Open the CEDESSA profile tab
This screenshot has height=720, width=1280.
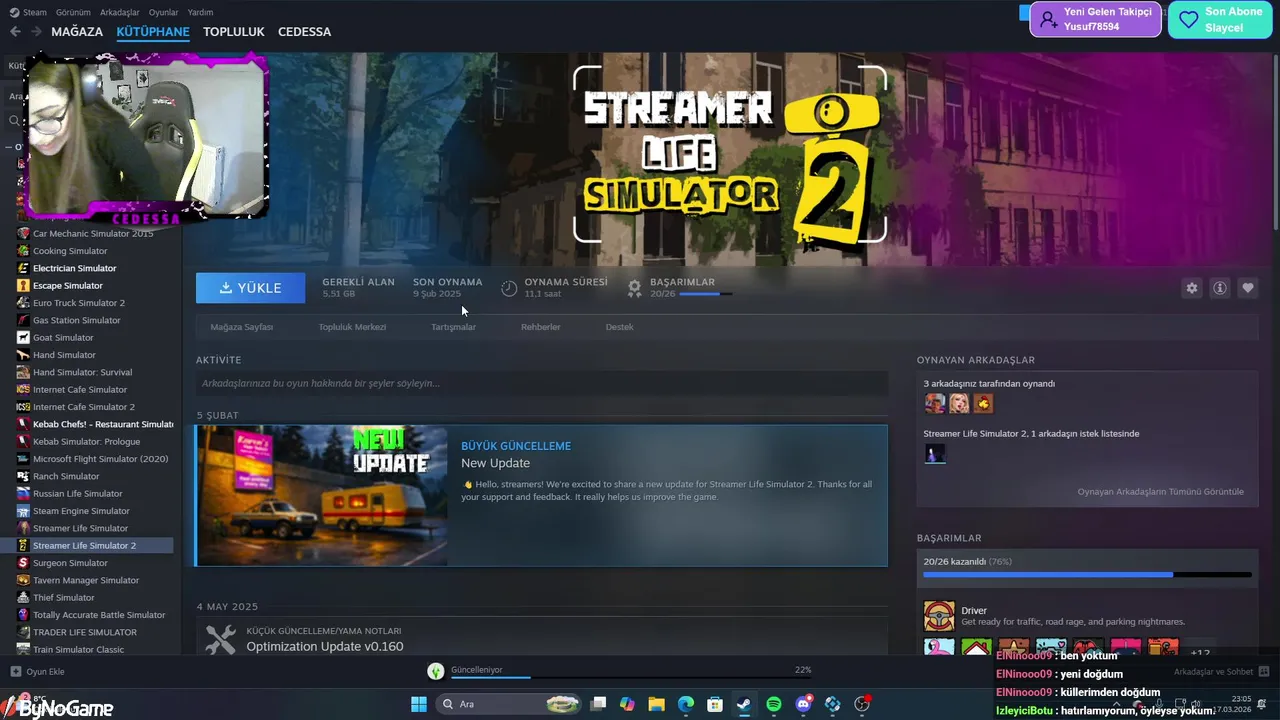pos(304,32)
